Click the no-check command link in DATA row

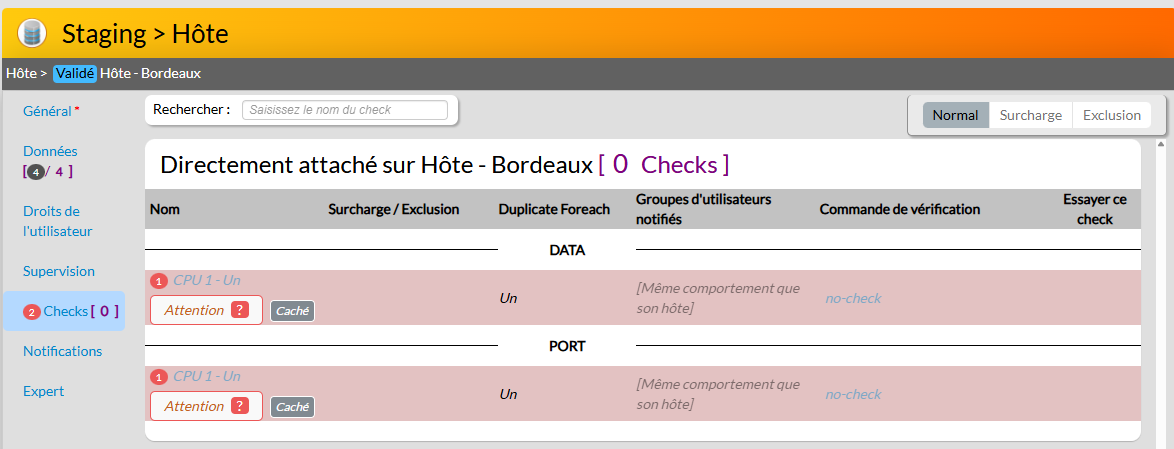[x=853, y=298]
